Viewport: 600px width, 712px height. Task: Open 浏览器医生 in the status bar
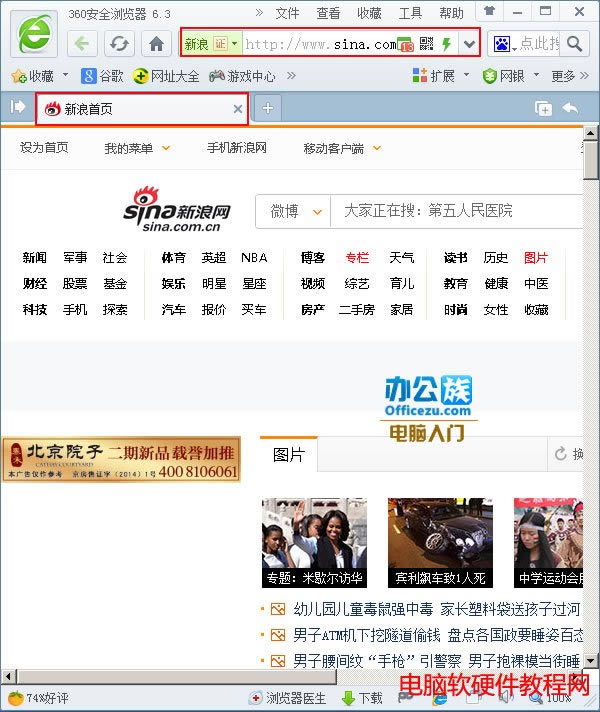coord(288,698)
